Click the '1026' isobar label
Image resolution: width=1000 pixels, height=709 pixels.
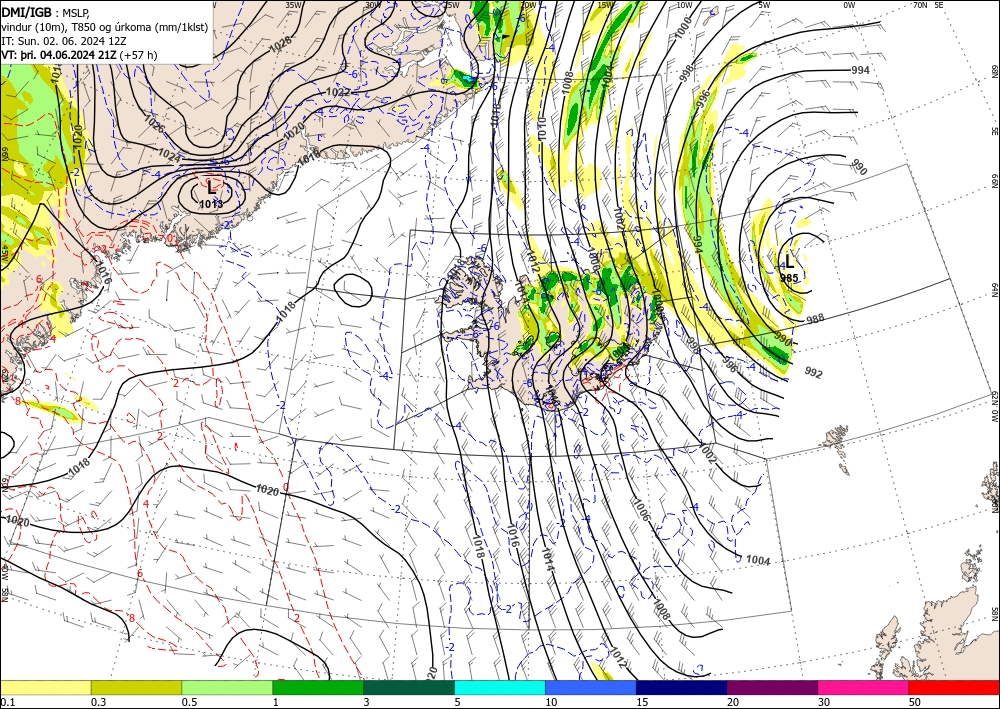click(154, 124)
